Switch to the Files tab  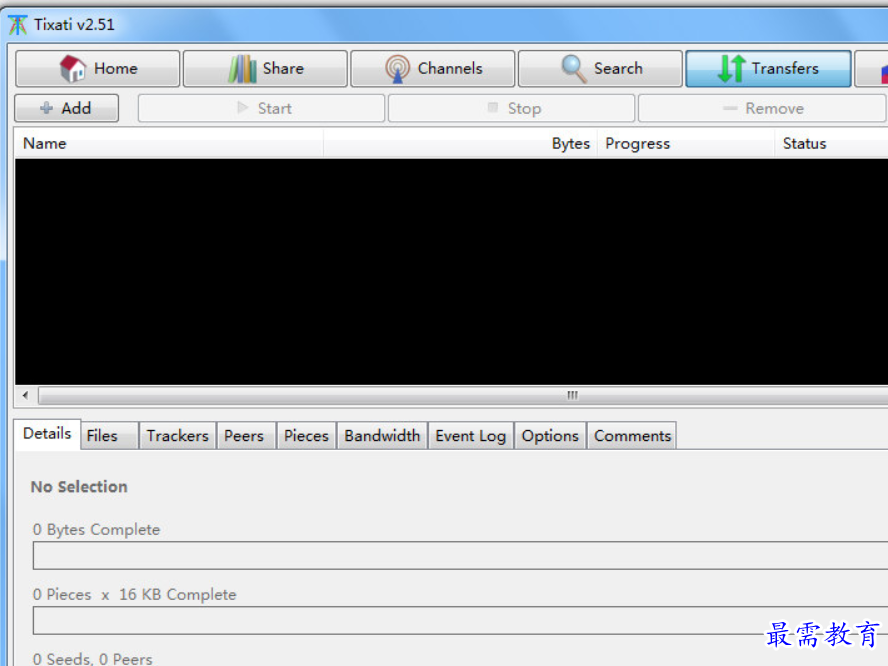point(109,436)
